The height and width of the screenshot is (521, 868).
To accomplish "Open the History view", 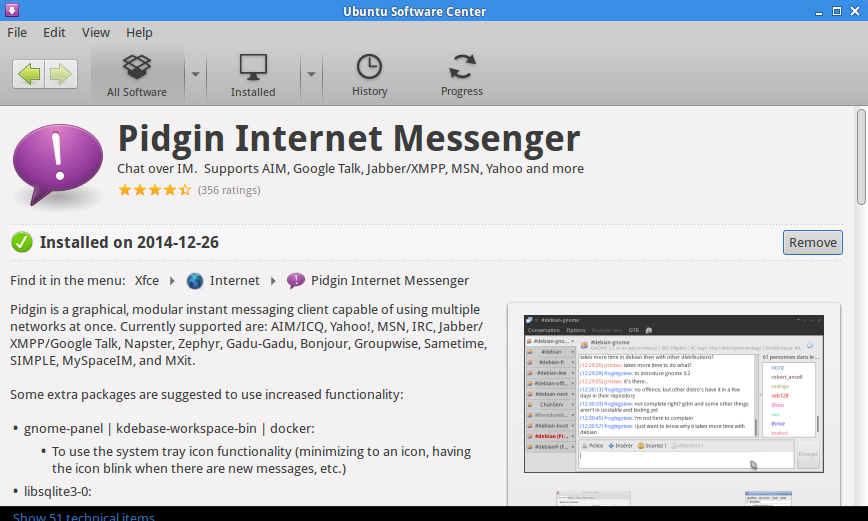I will [x=369, y=76].
